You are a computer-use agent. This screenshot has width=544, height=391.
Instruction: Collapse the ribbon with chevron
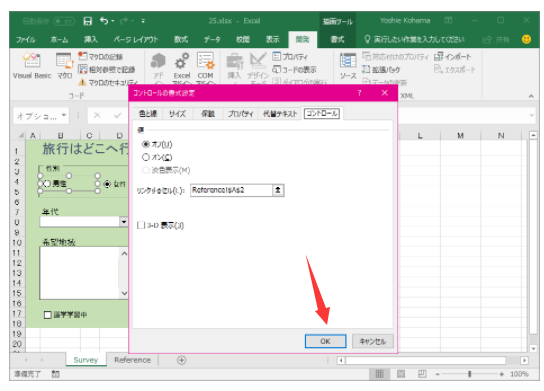point(531,96)
